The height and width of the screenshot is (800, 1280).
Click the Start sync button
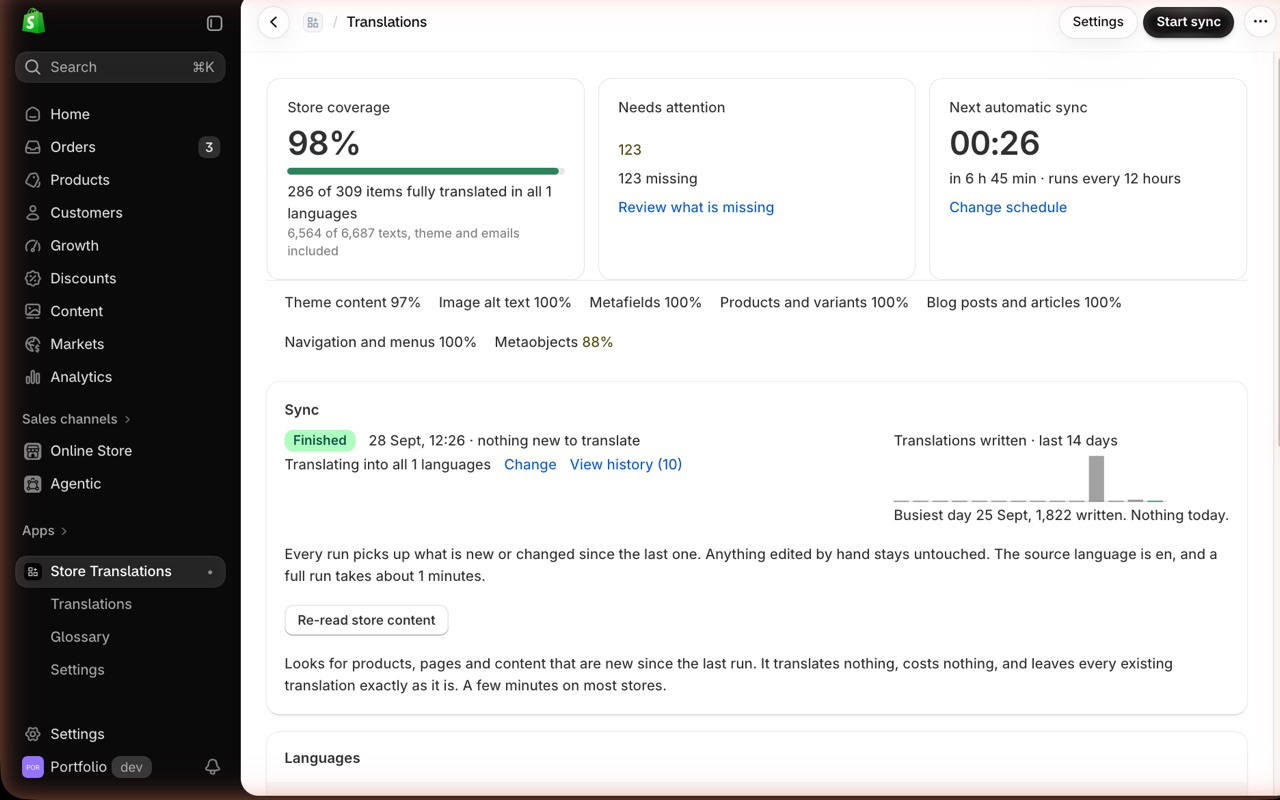1188,22
